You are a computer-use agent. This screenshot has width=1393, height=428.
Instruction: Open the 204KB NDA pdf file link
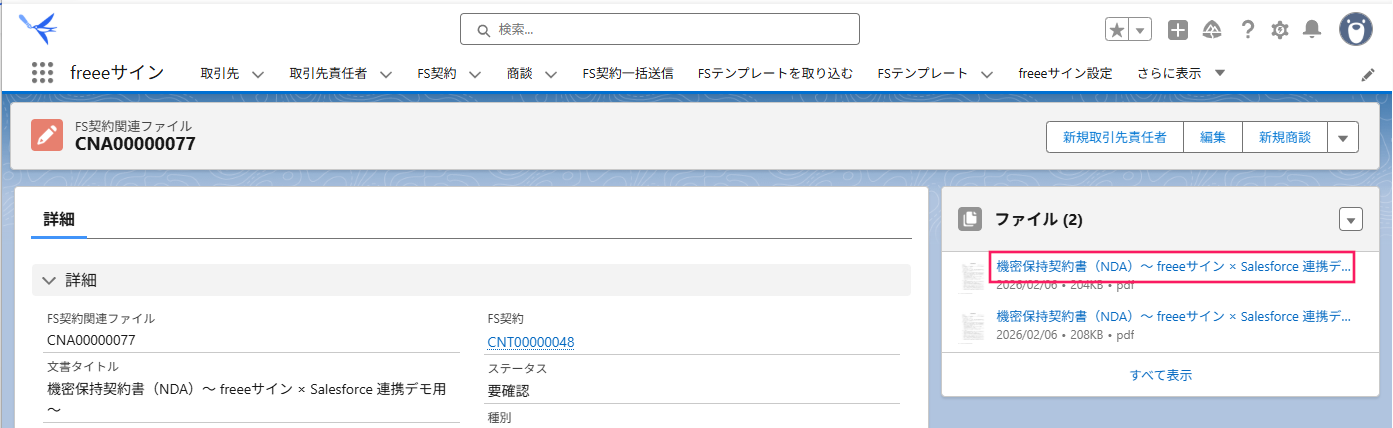click(1173, 267)
